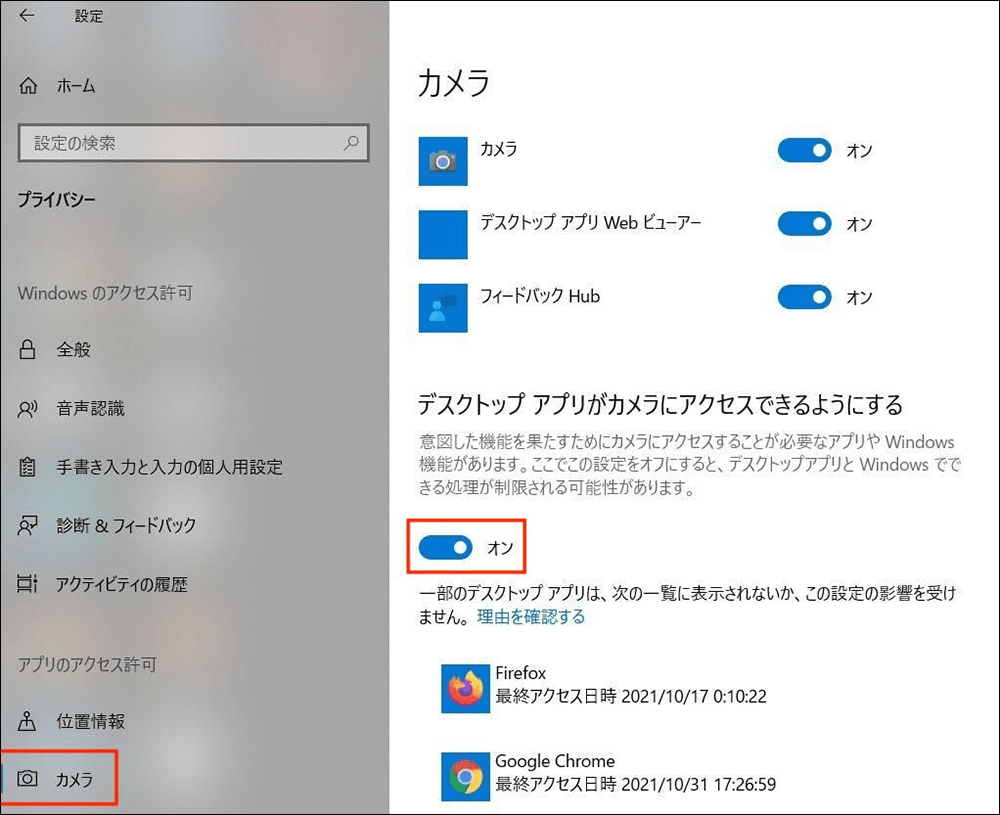Click the デスクトップ アプリ Web ビューアー label
Image resolution: width=1000 pixels, height=815 pixels.
(x=591, y=222)
